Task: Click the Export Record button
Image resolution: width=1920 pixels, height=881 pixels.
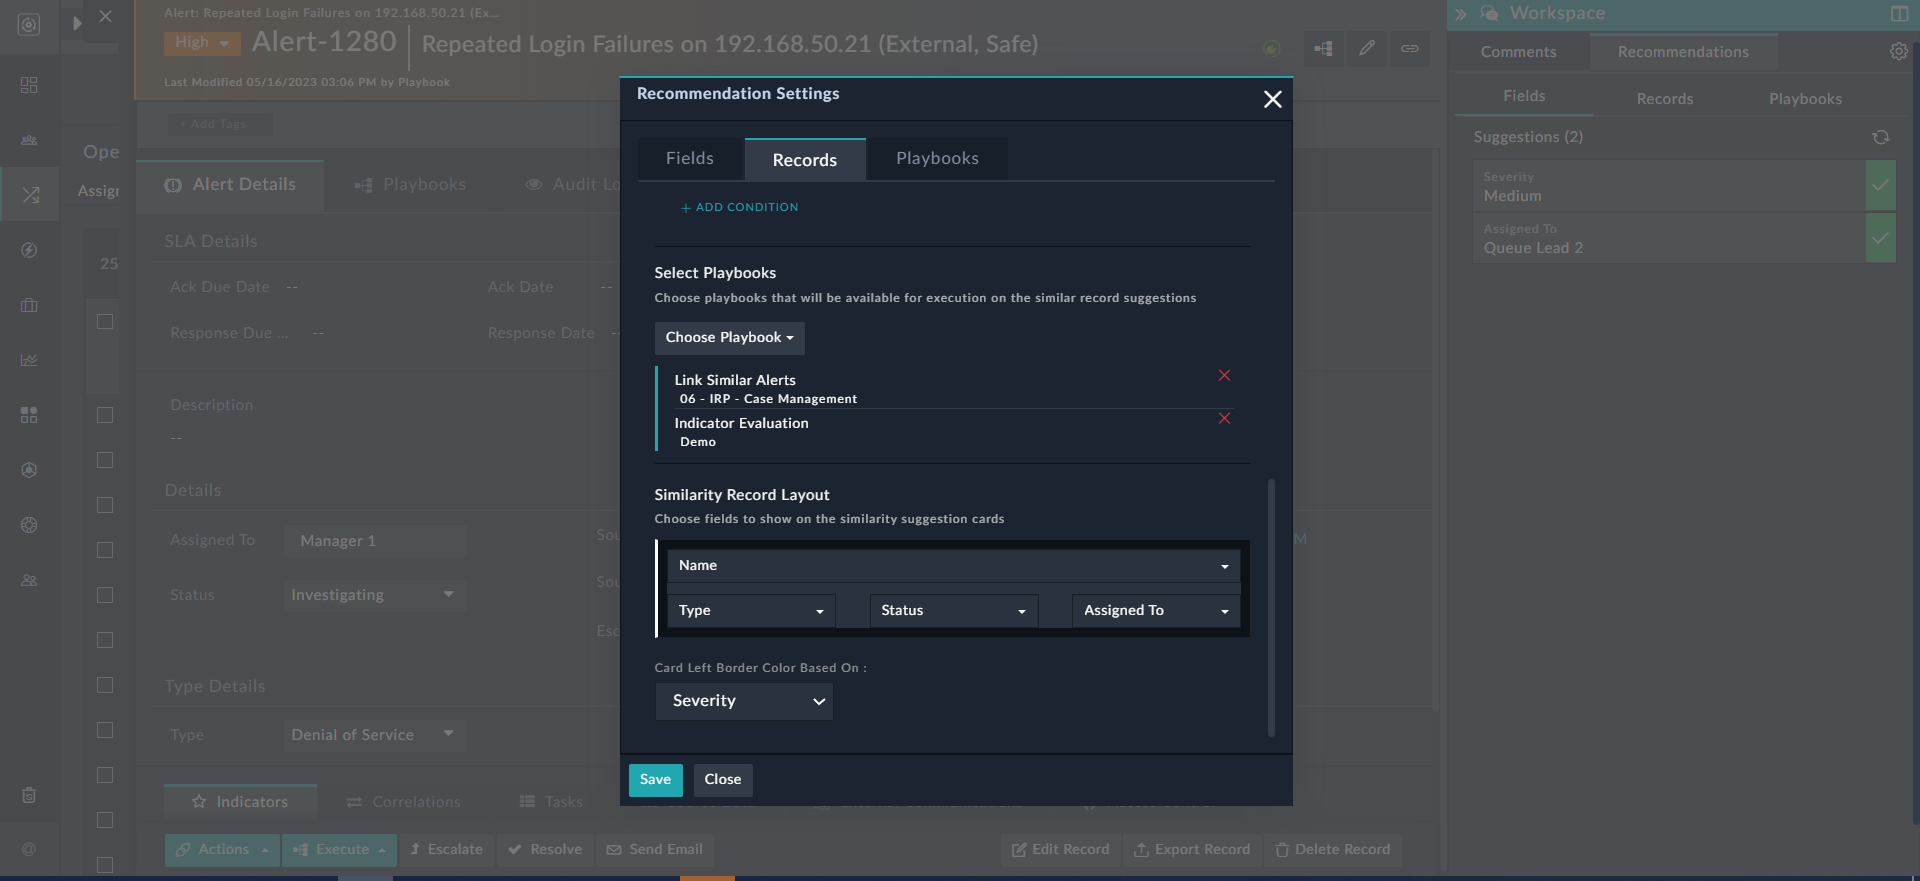Action: pyautogui.click(x=1192, y=850)
